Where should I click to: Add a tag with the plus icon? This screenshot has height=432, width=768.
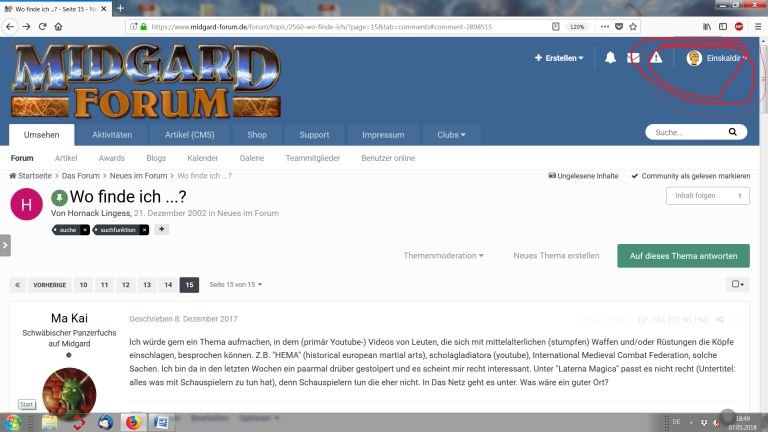tap(161, 230)
